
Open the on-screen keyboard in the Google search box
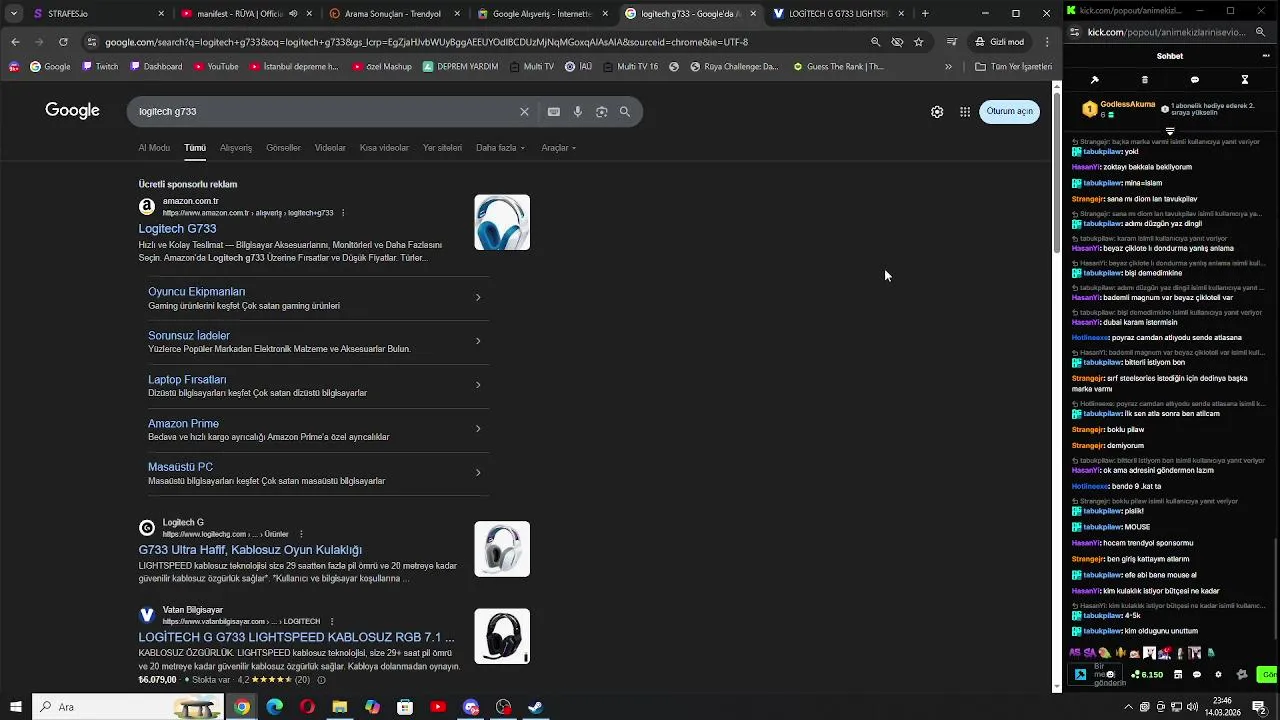point(554,112)
